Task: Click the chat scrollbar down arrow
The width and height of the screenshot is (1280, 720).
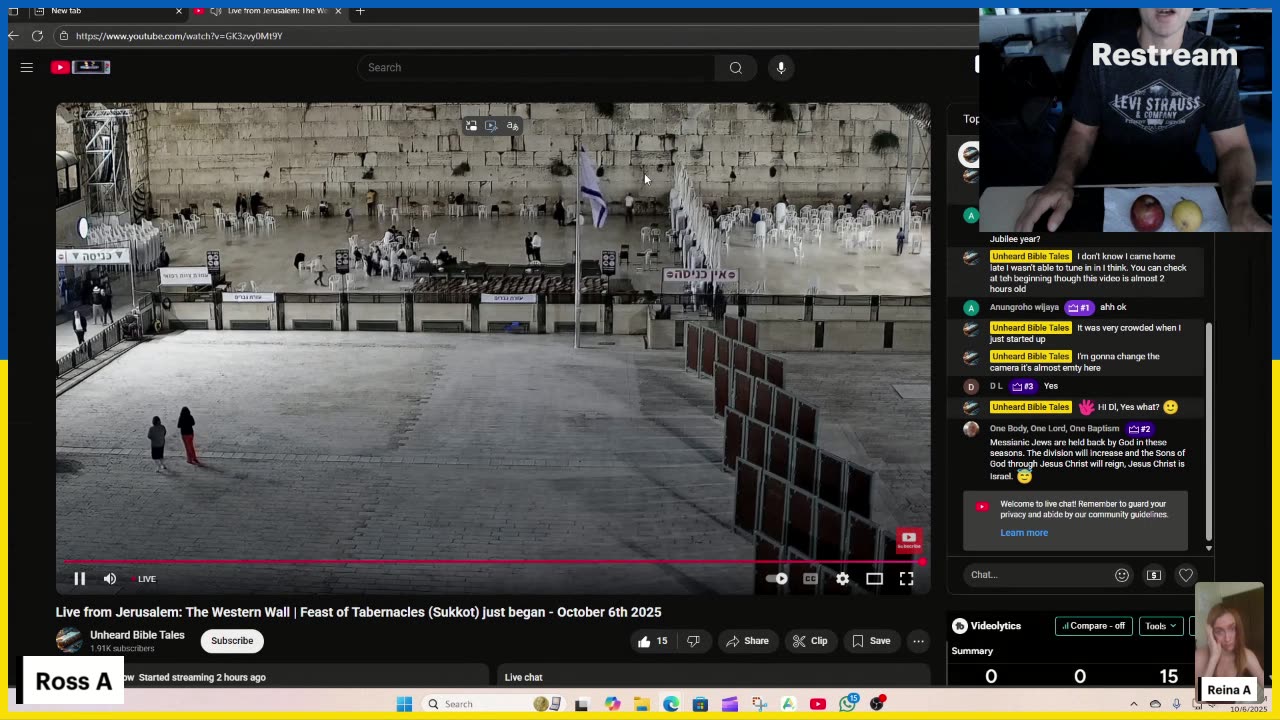Action: pos(1208,548)
